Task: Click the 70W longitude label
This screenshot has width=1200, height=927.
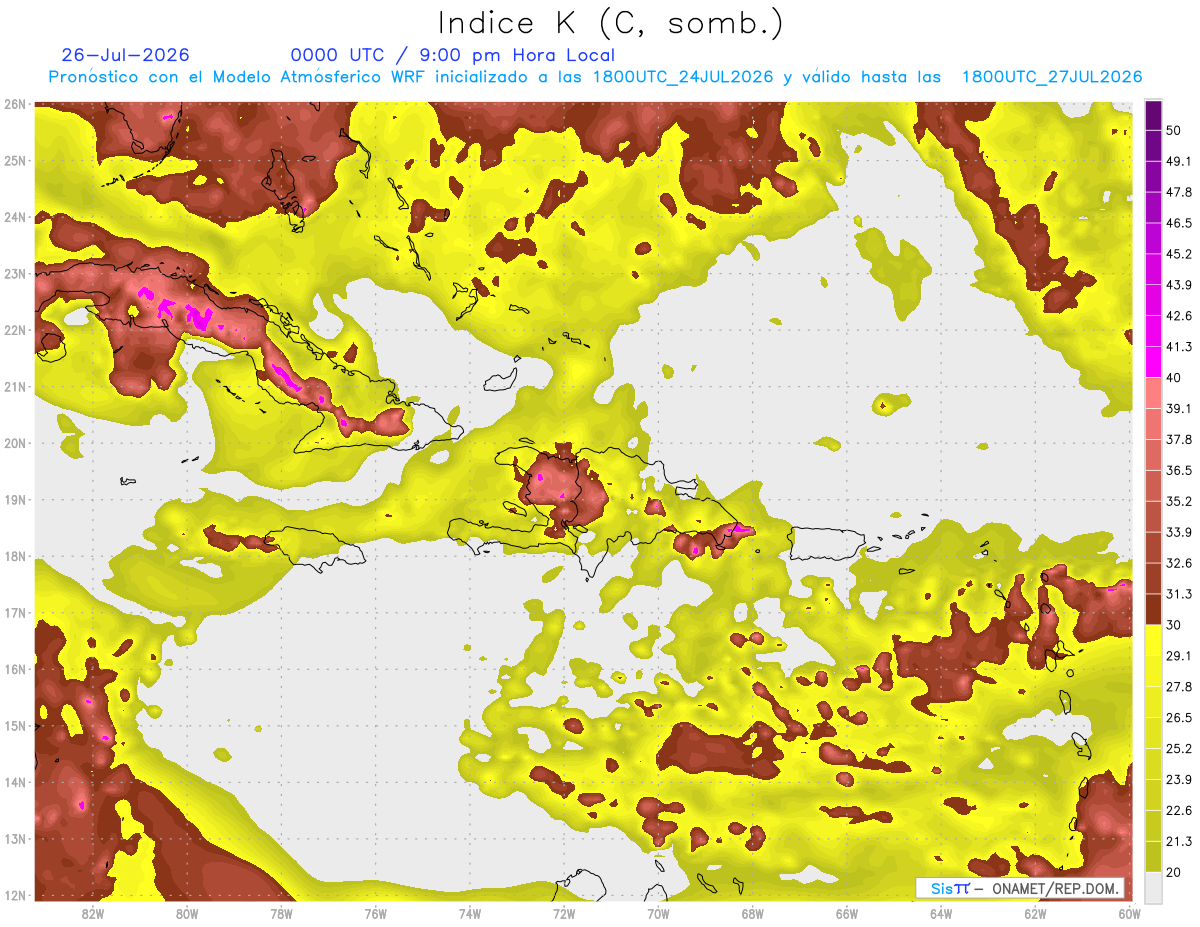Action: point(658,914)
